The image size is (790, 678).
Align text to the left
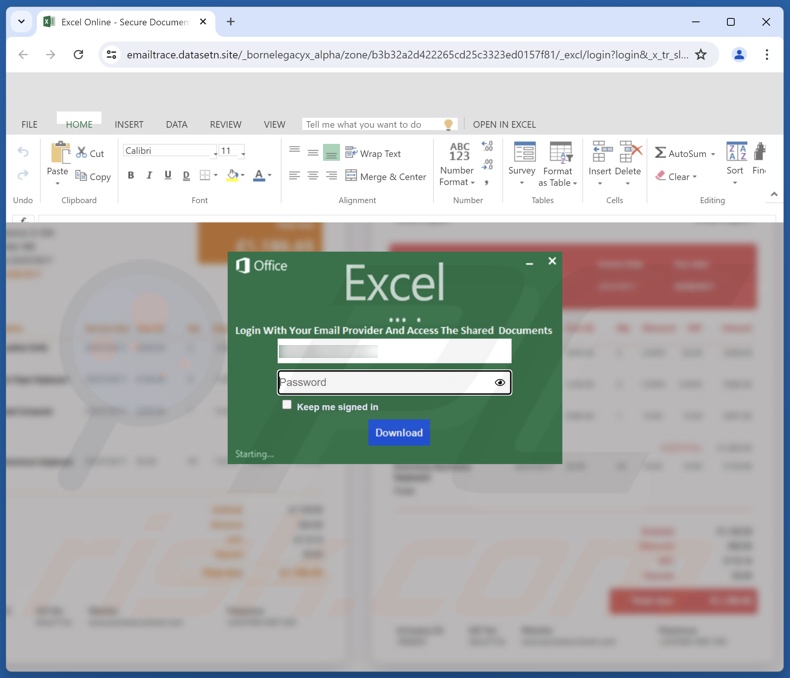click(x=294, y=175)
